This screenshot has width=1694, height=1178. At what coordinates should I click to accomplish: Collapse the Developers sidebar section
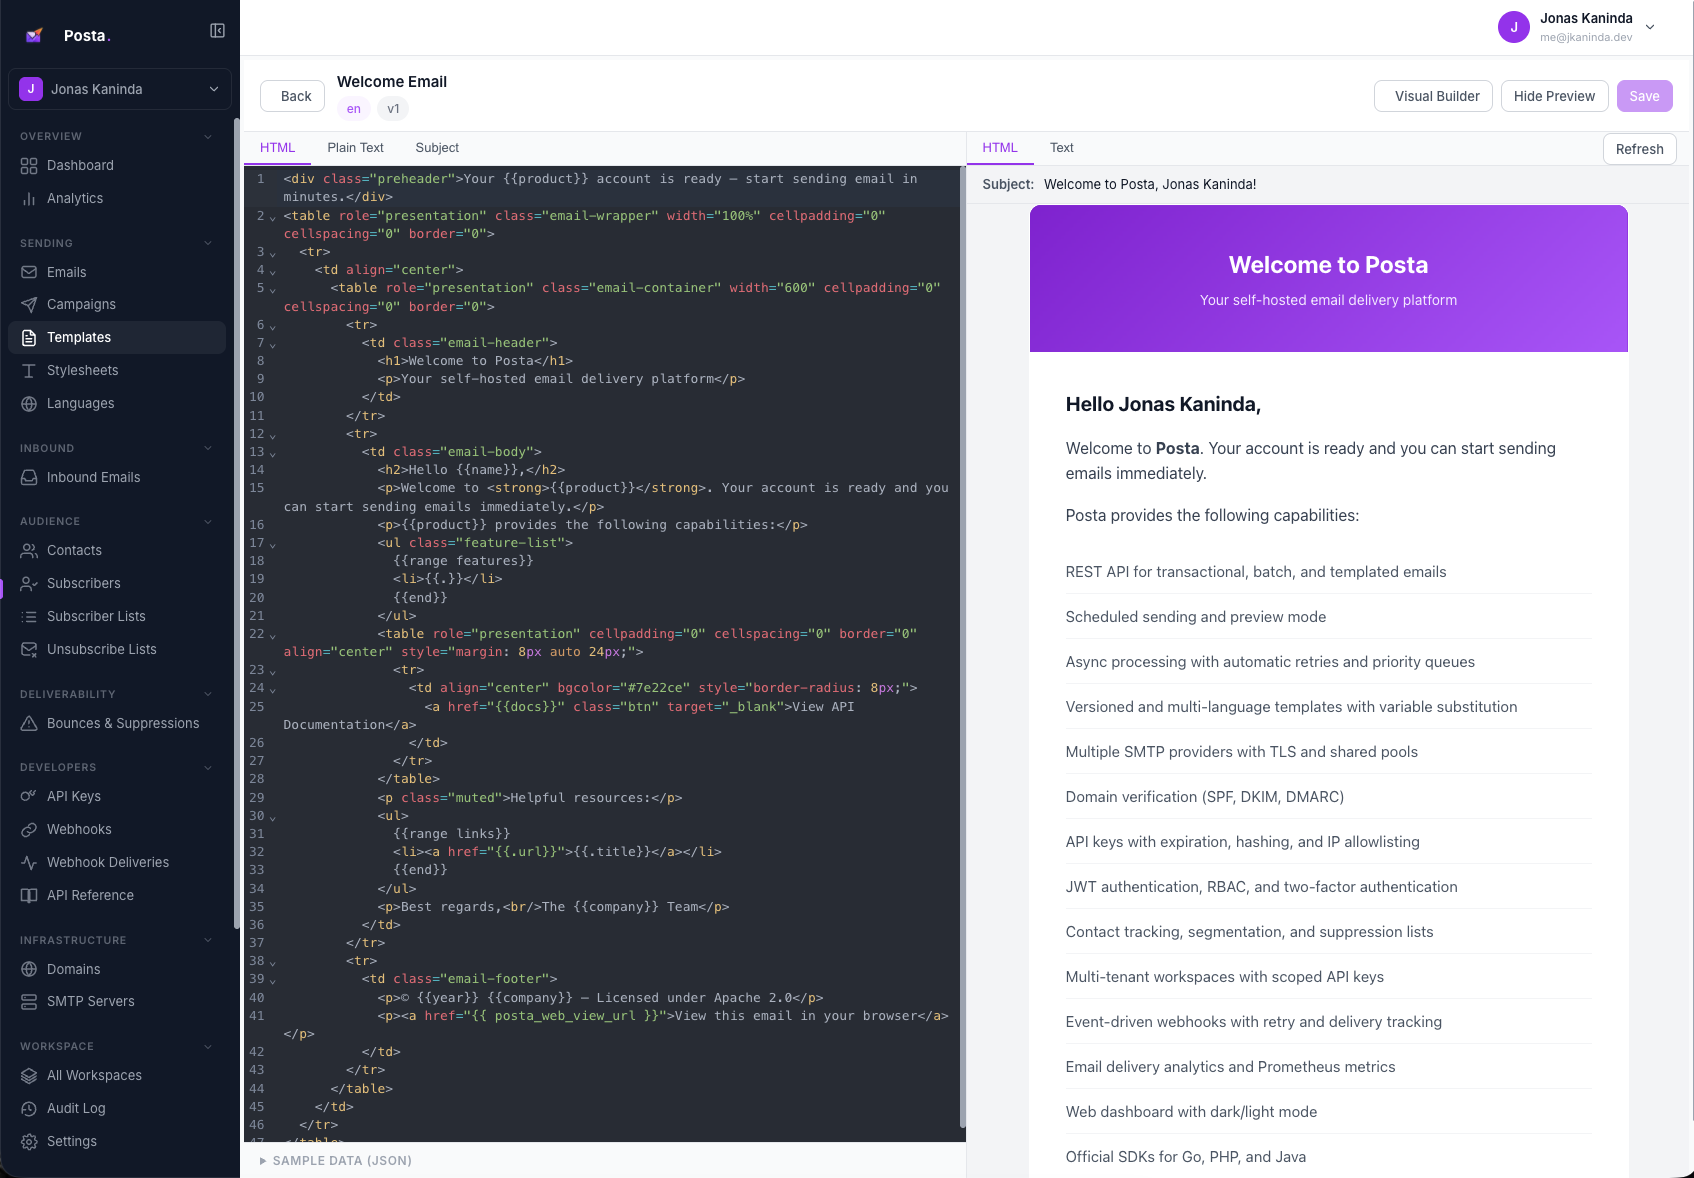[x=208, y=767]
